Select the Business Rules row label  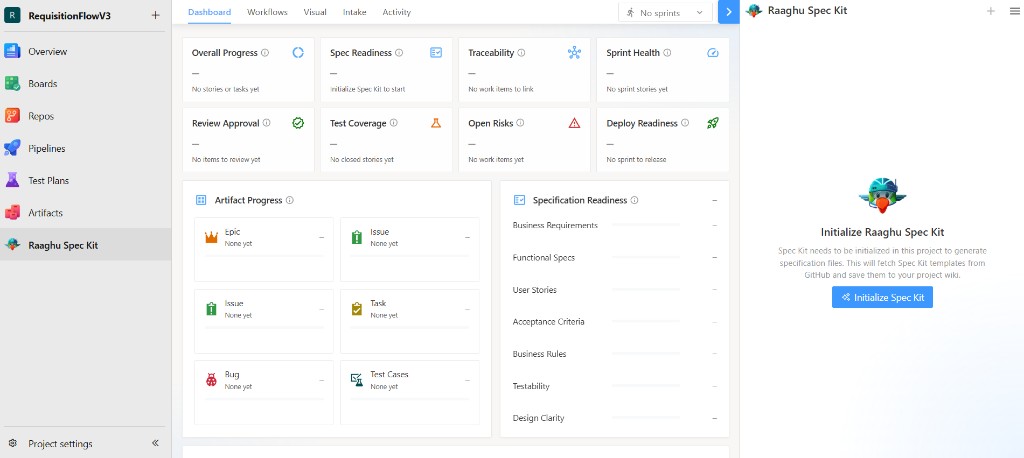point(539,354)
